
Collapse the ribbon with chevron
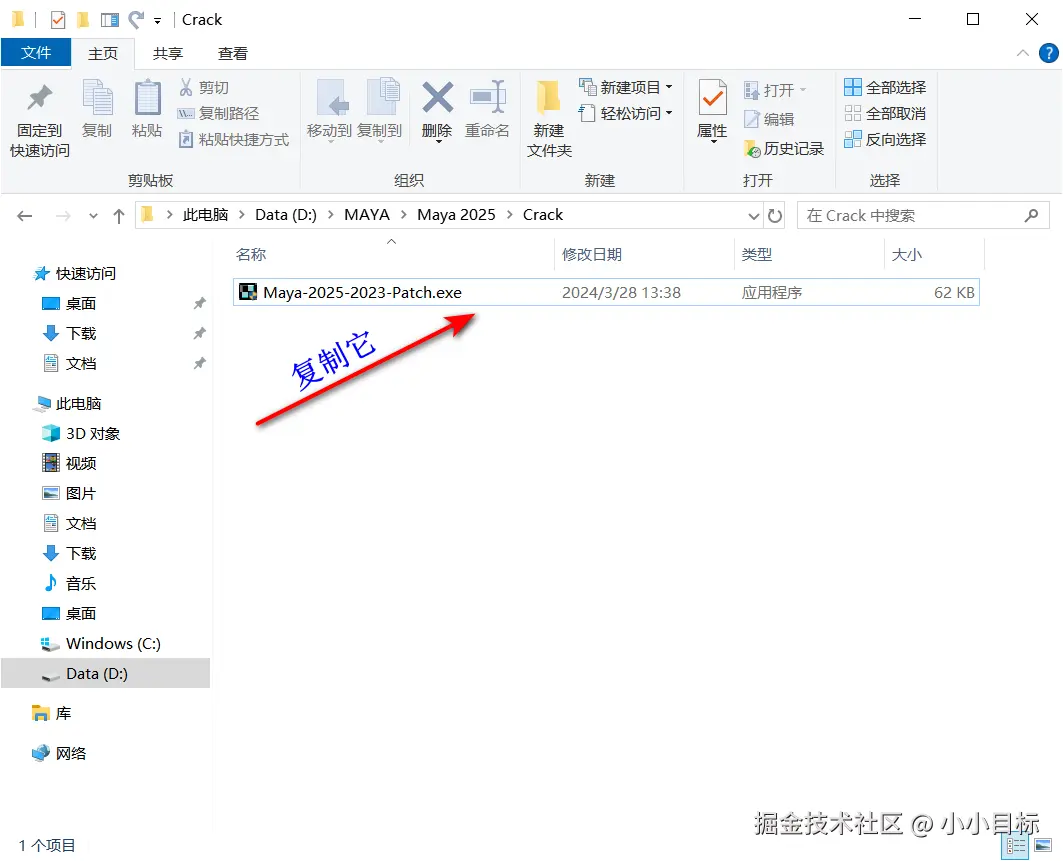coord(1022,53)
